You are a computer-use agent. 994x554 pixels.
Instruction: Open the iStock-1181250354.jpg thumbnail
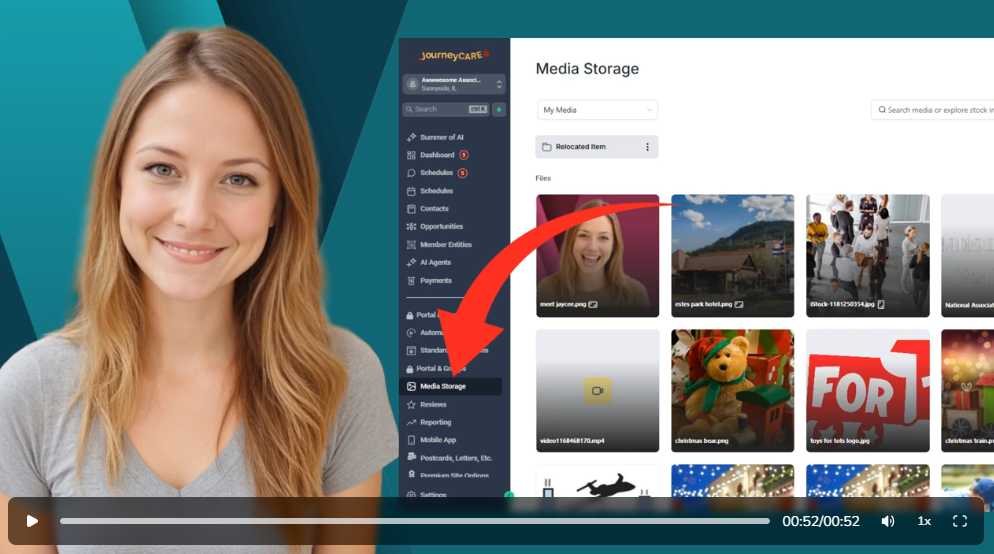pyautogui.click(x=867, y=255)
